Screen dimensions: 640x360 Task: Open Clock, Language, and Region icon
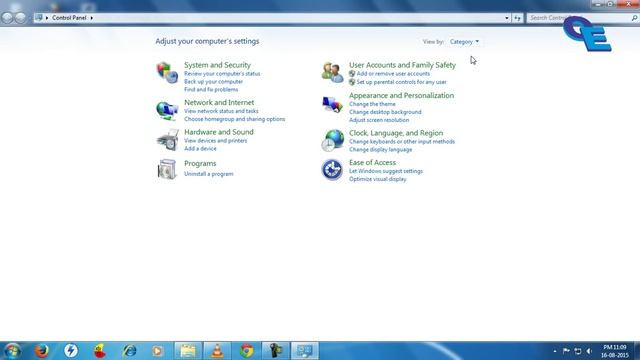pyautogui.click(x=332, y=140)
